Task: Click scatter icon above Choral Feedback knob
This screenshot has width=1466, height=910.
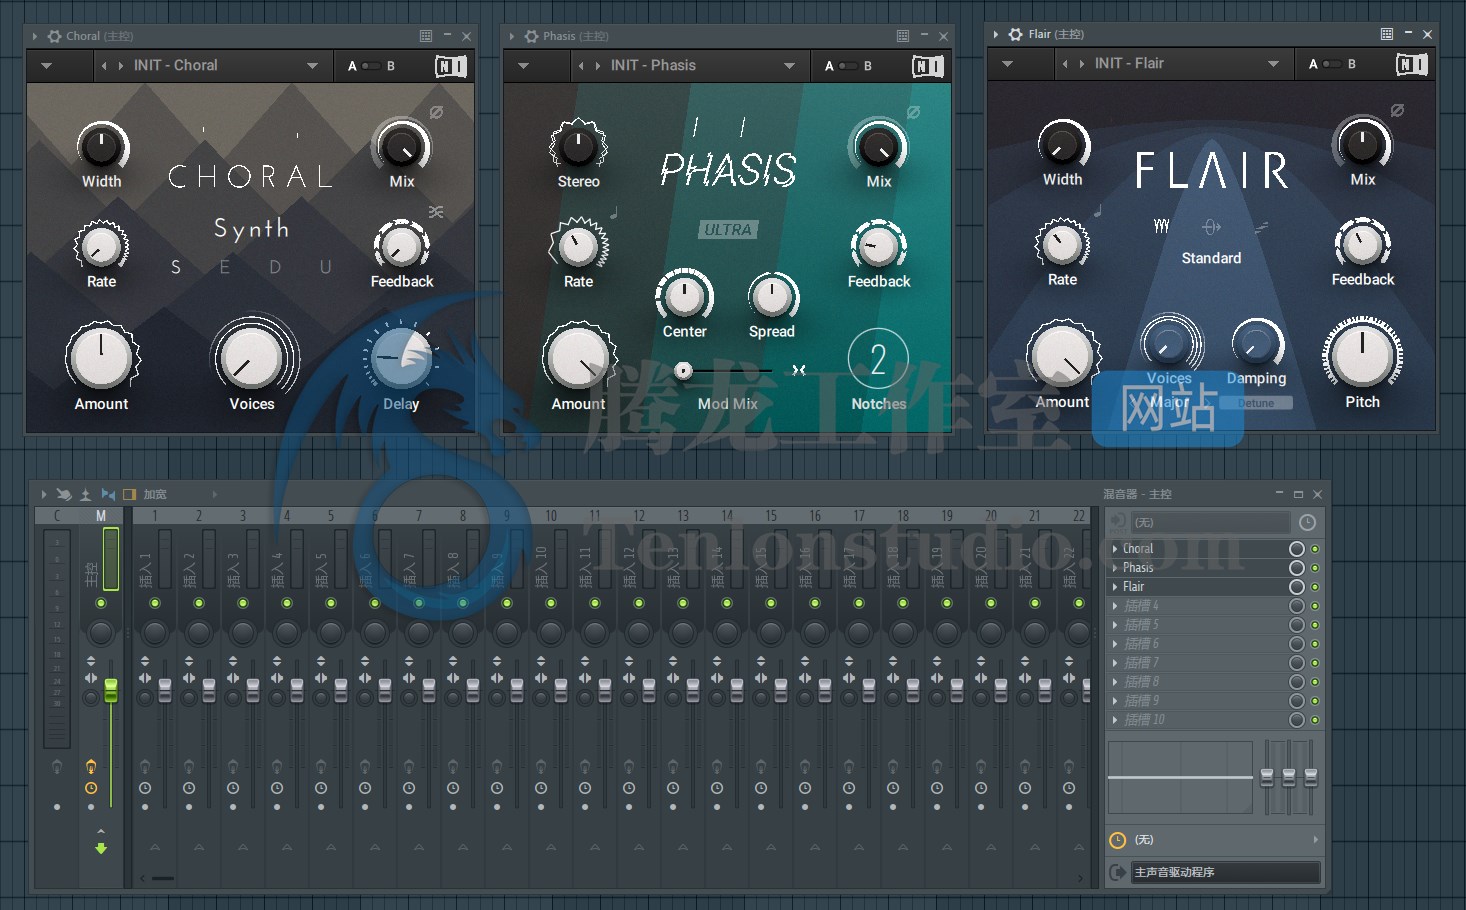Action: 436,212
